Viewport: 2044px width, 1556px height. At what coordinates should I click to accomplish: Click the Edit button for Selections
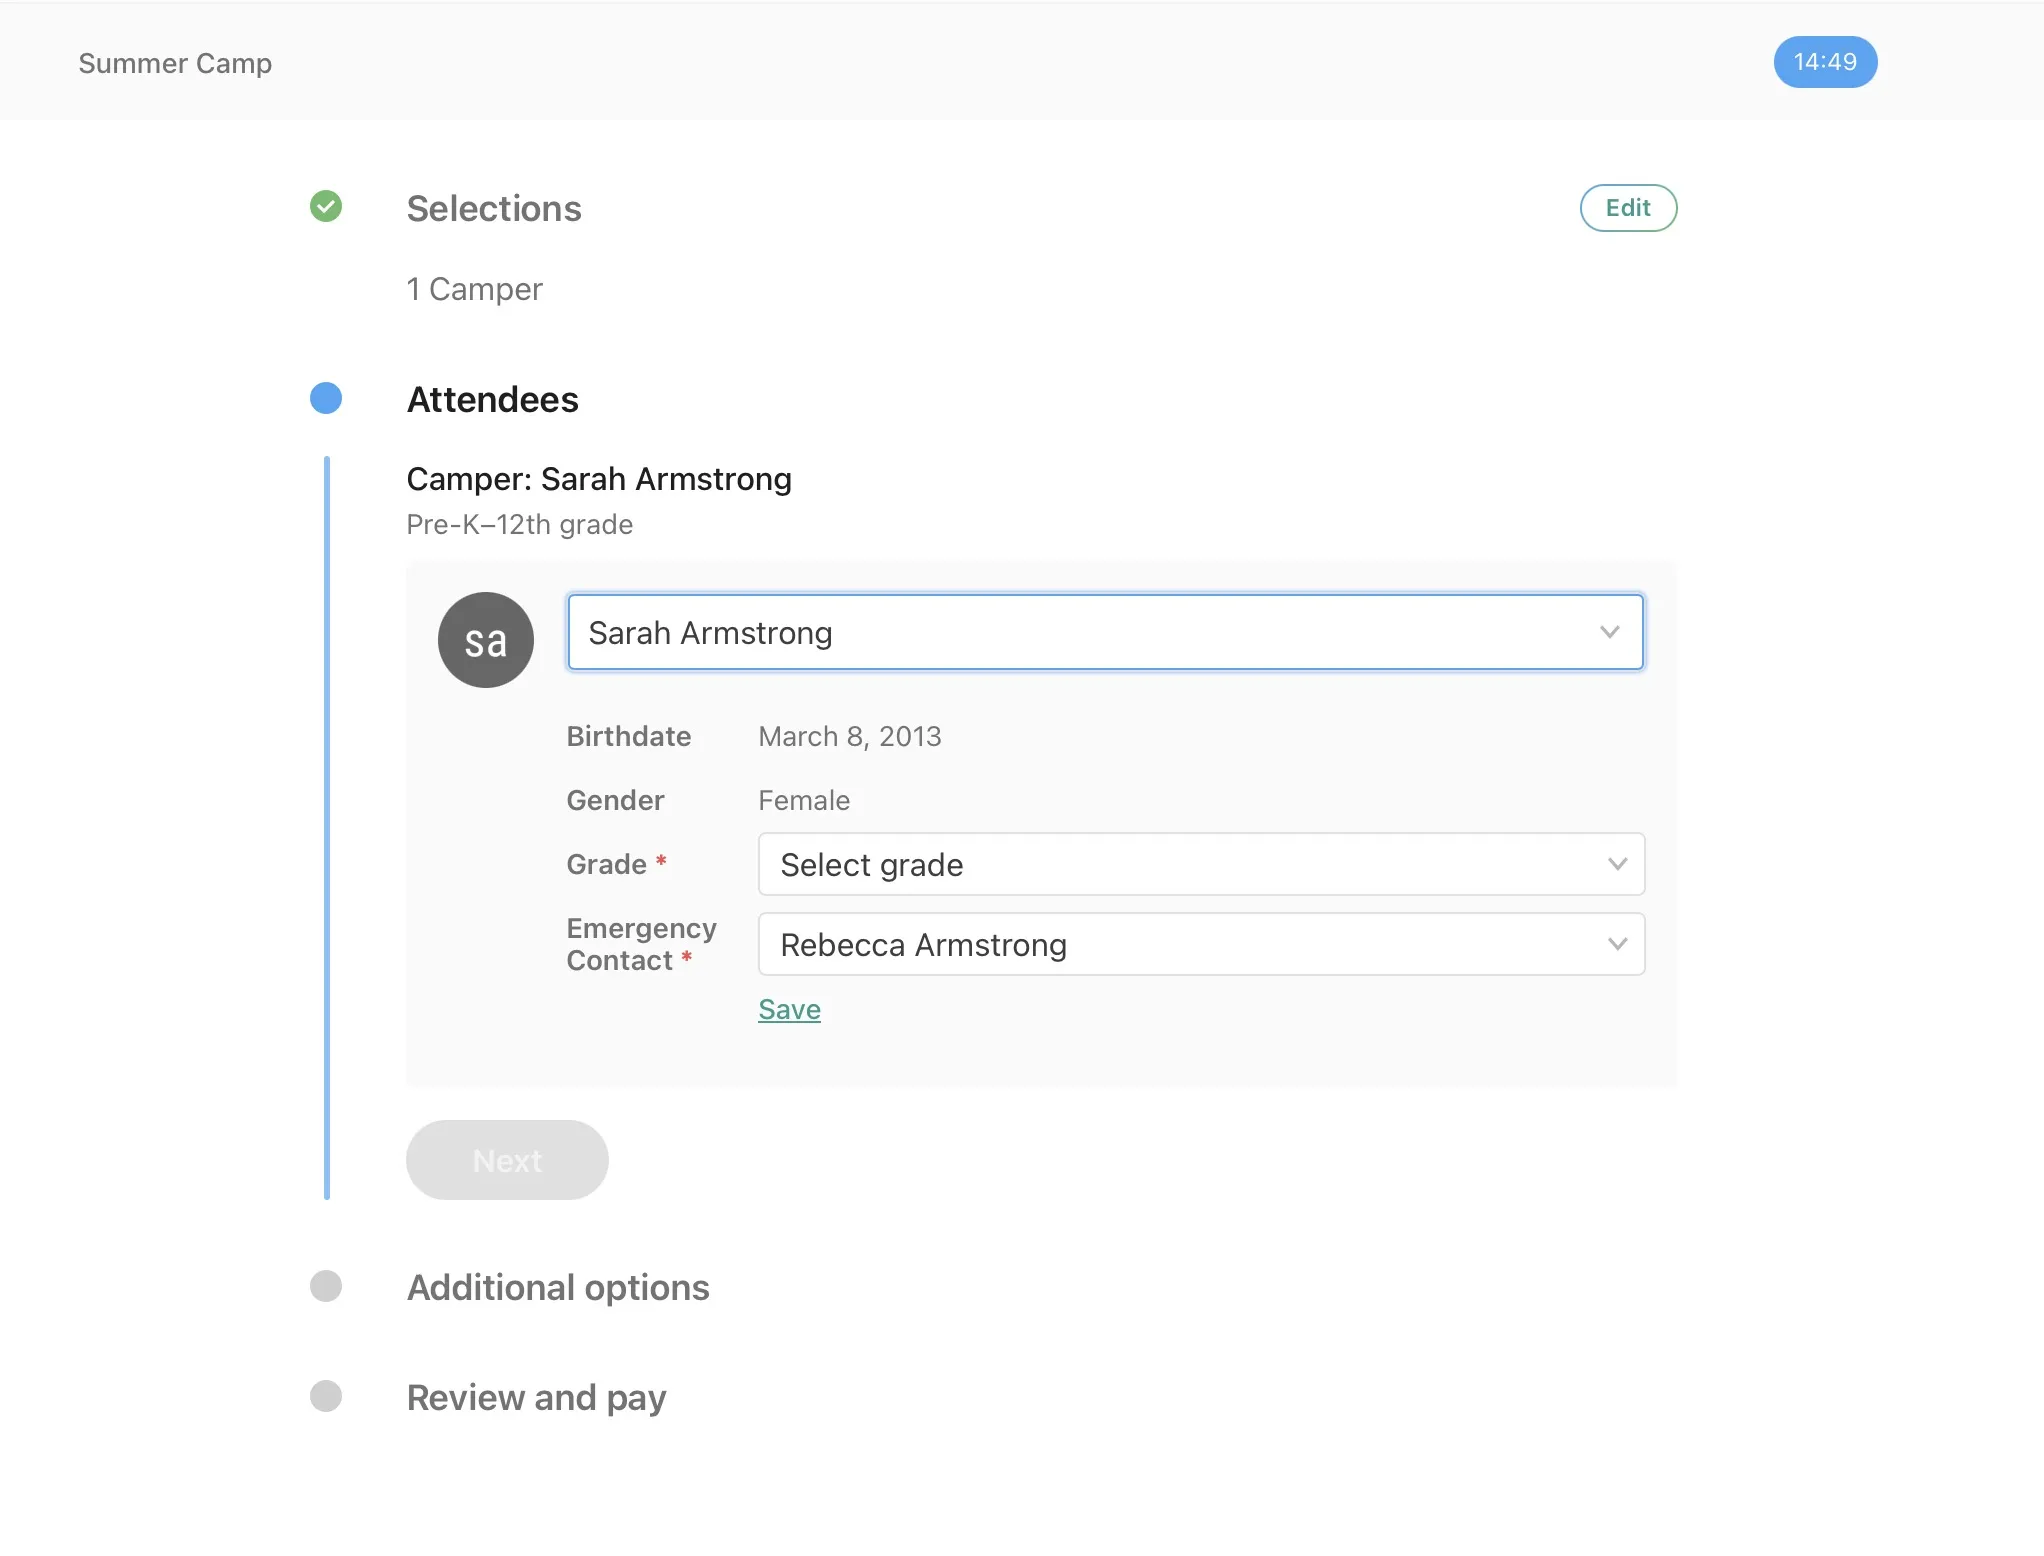click(1628, 208)
